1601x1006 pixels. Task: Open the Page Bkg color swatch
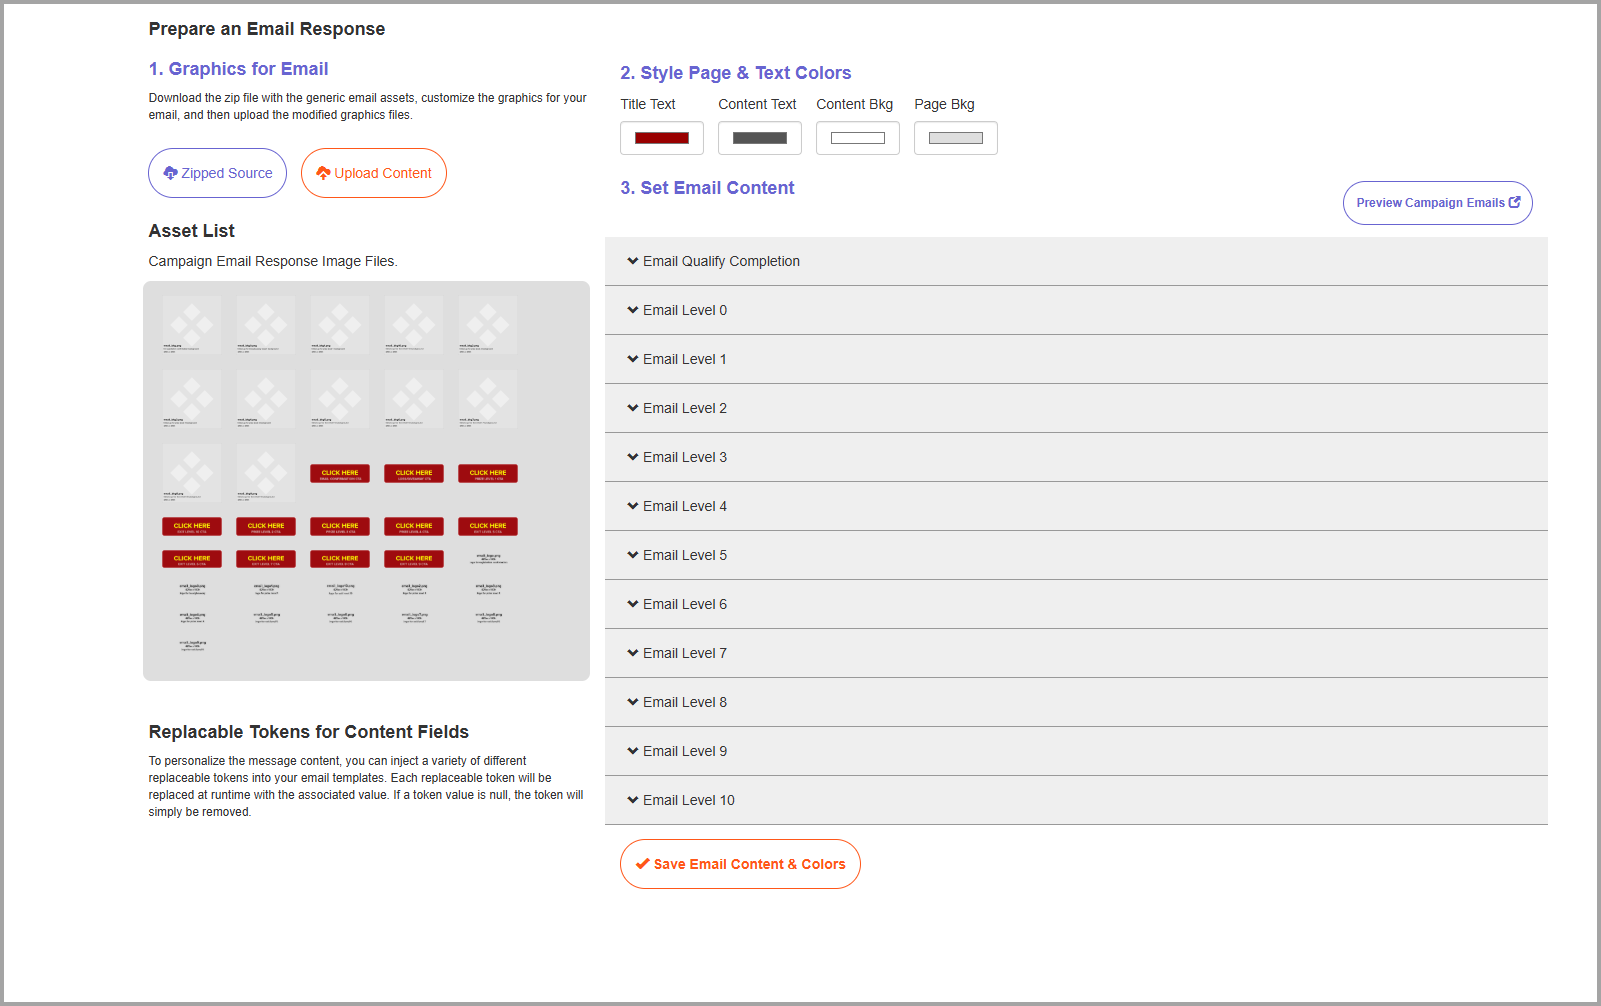[955, 138]
